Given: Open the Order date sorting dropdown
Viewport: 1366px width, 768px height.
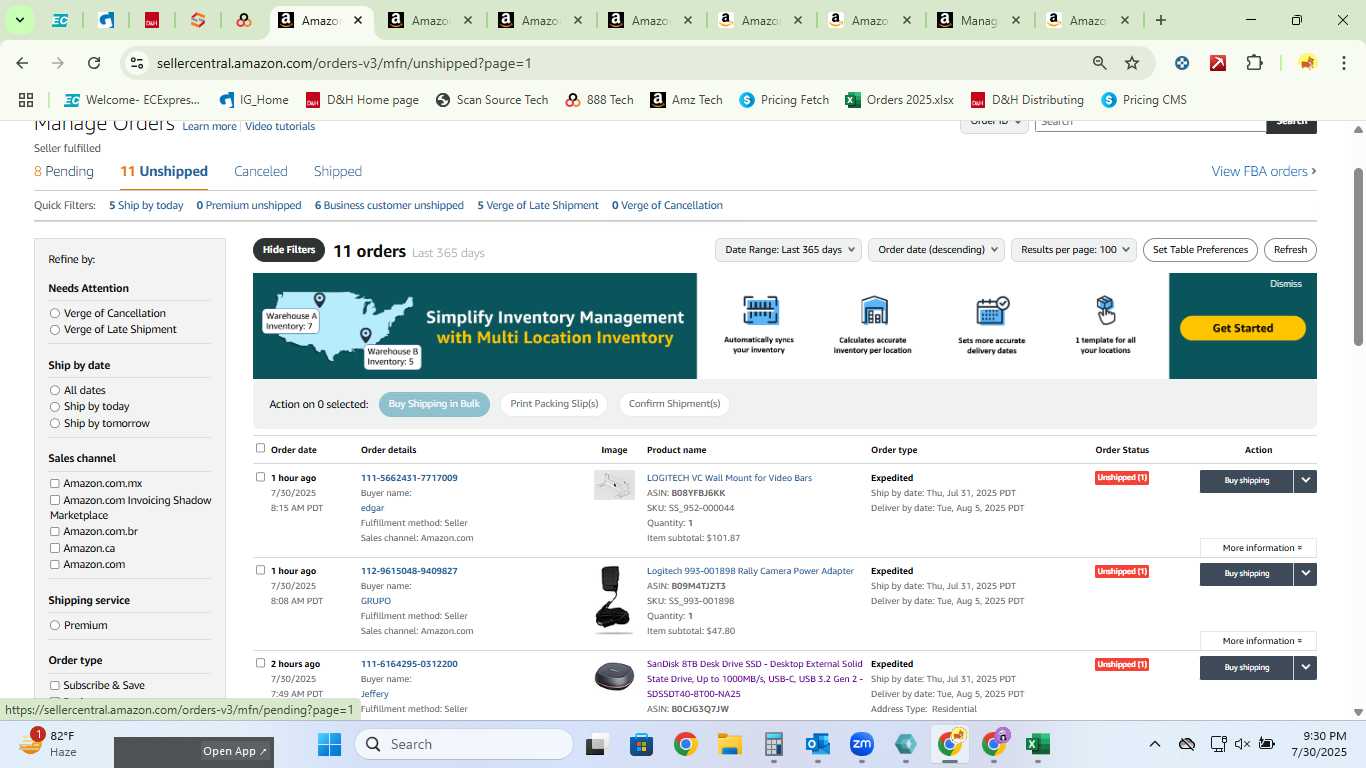Looking at the screenshot, I should pos(936,249).
